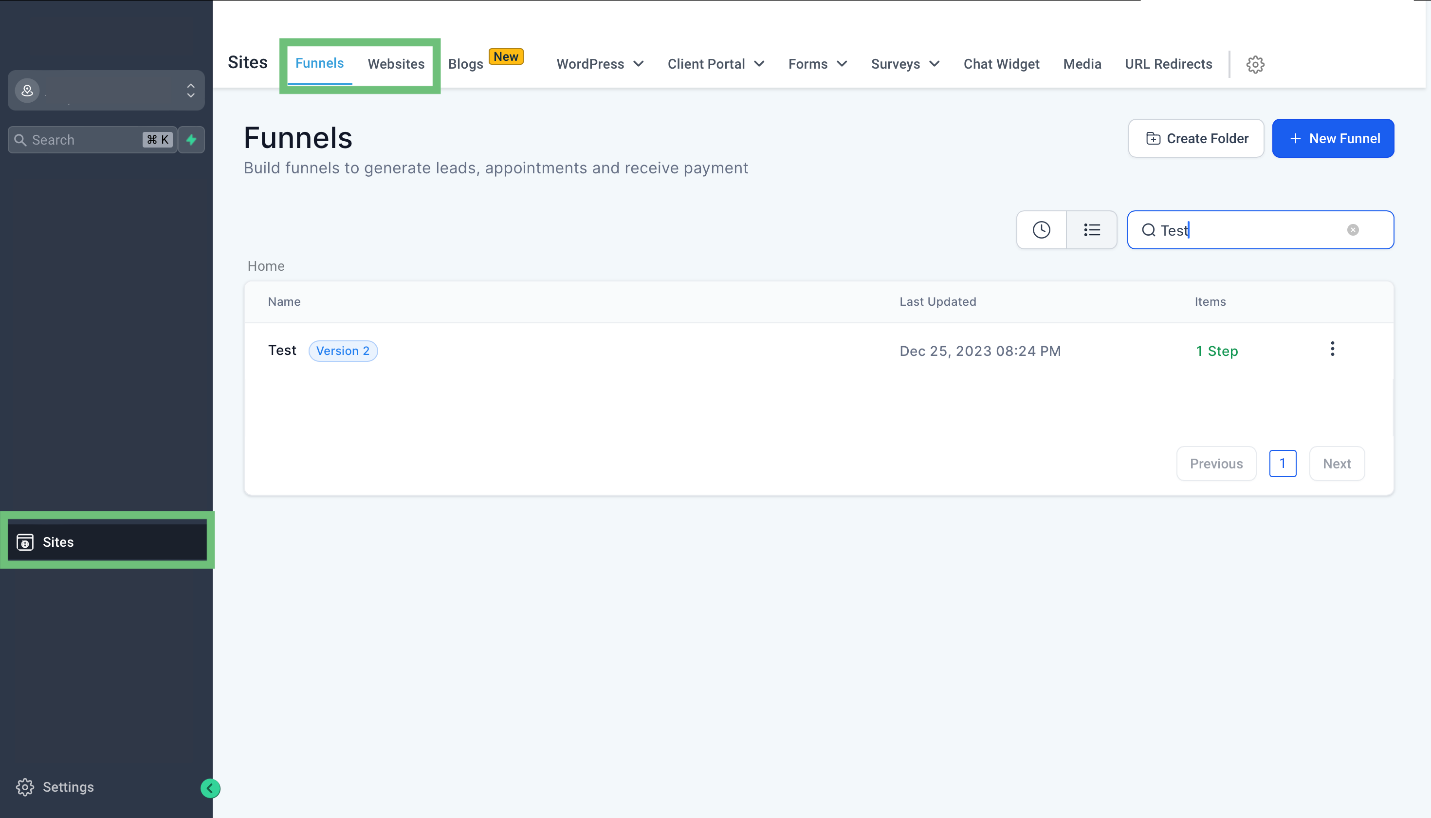
Task: Select the list view icon
Action: (1092, 230)
